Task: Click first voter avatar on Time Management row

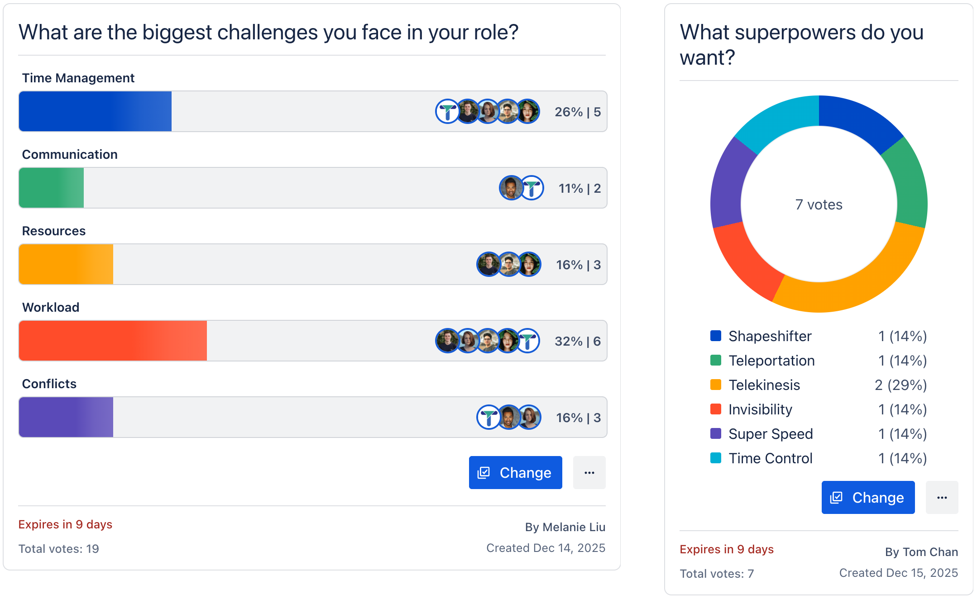Action: (447, 112)
